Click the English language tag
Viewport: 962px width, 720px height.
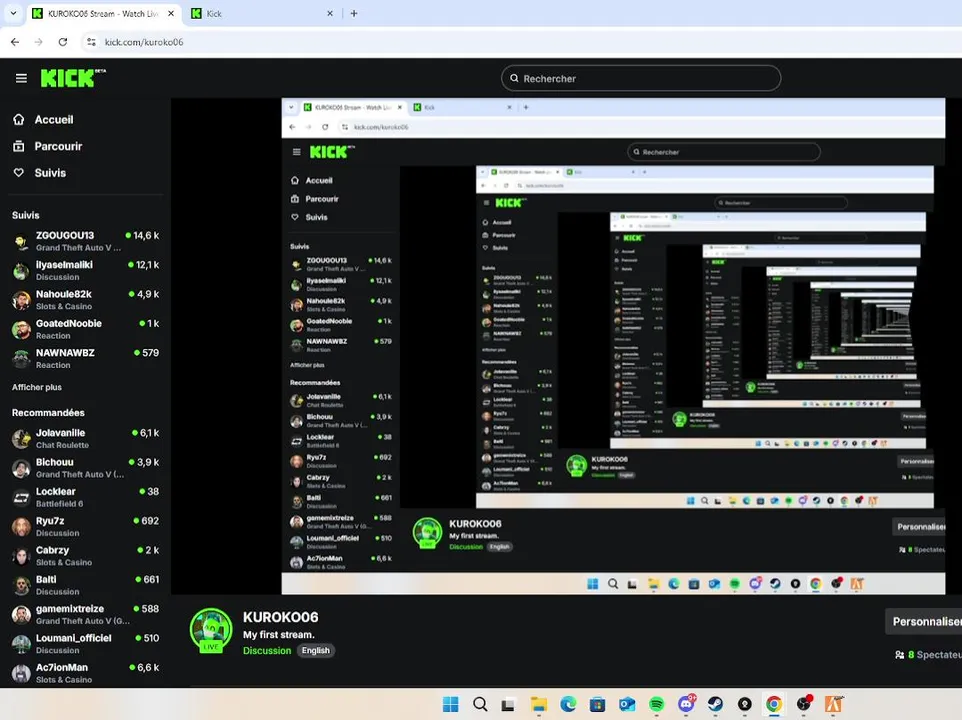click(316, 651)
